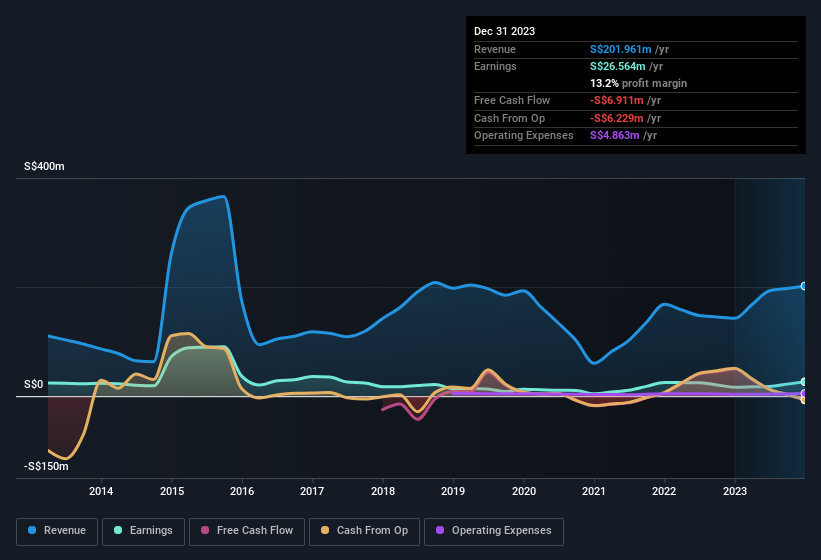Toggle the Revenue legend button
This screenshot has height=560, width=821.
57,531
